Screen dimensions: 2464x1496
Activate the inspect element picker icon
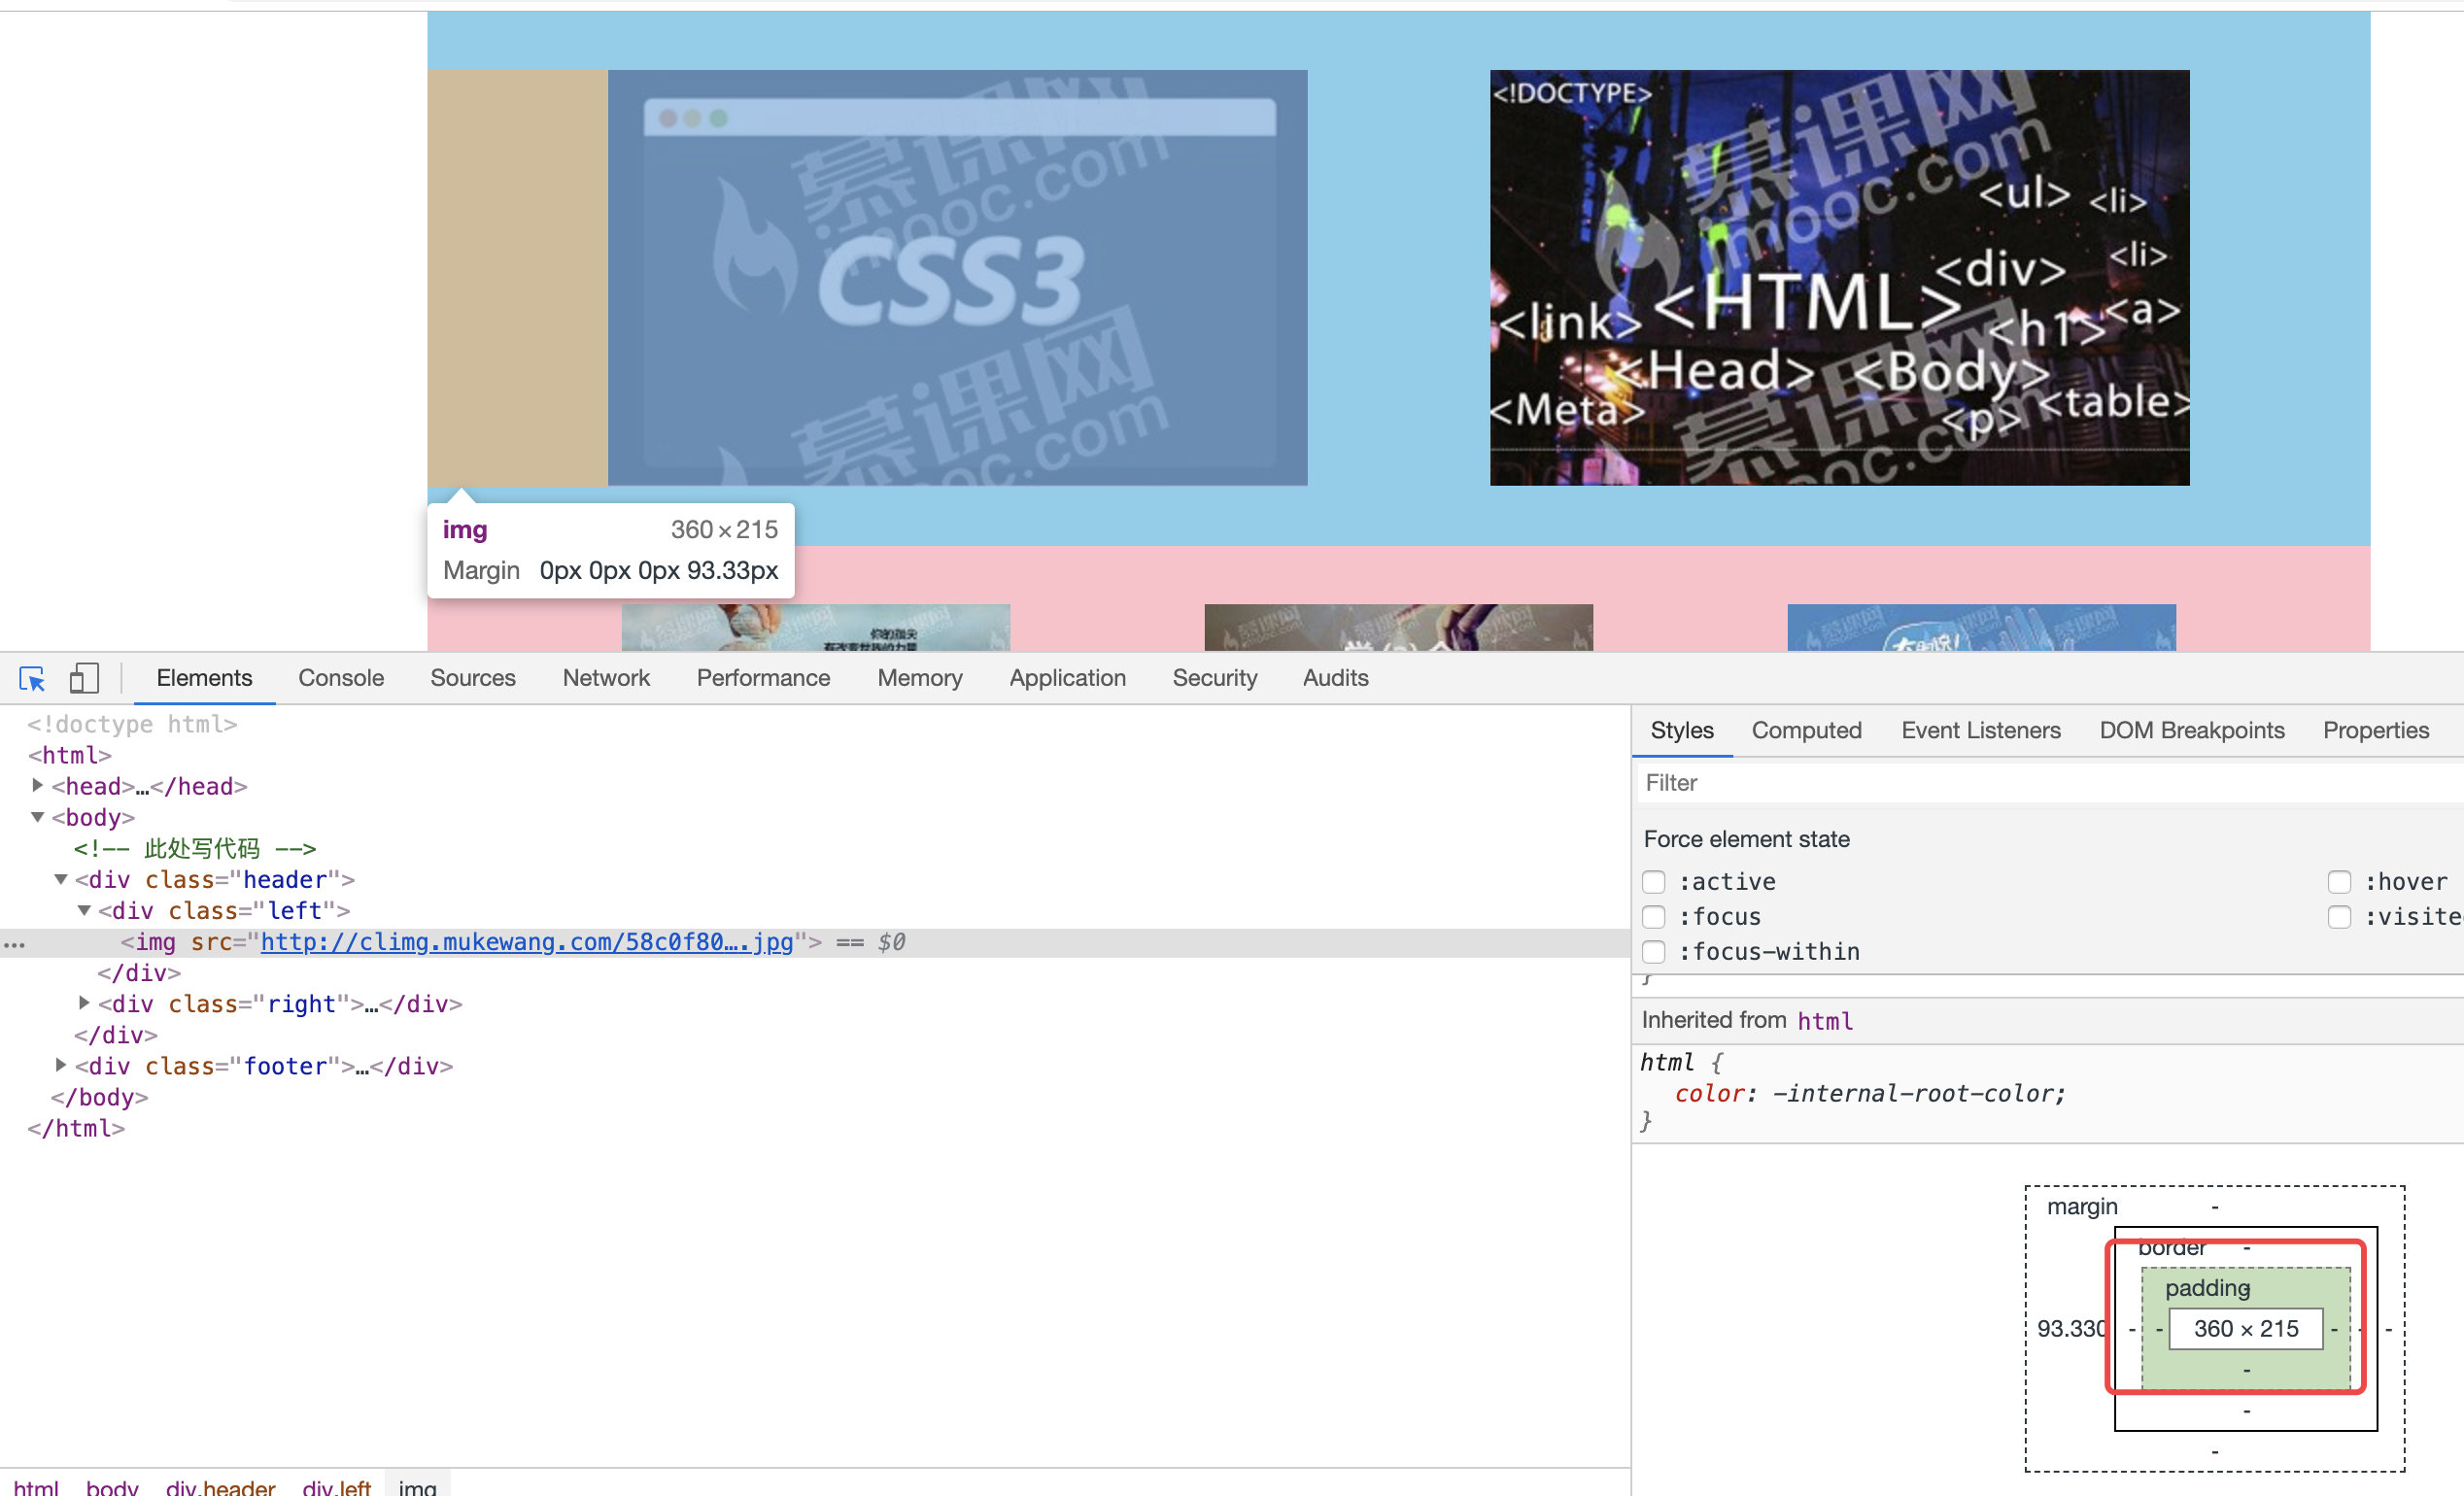(32, 679)
